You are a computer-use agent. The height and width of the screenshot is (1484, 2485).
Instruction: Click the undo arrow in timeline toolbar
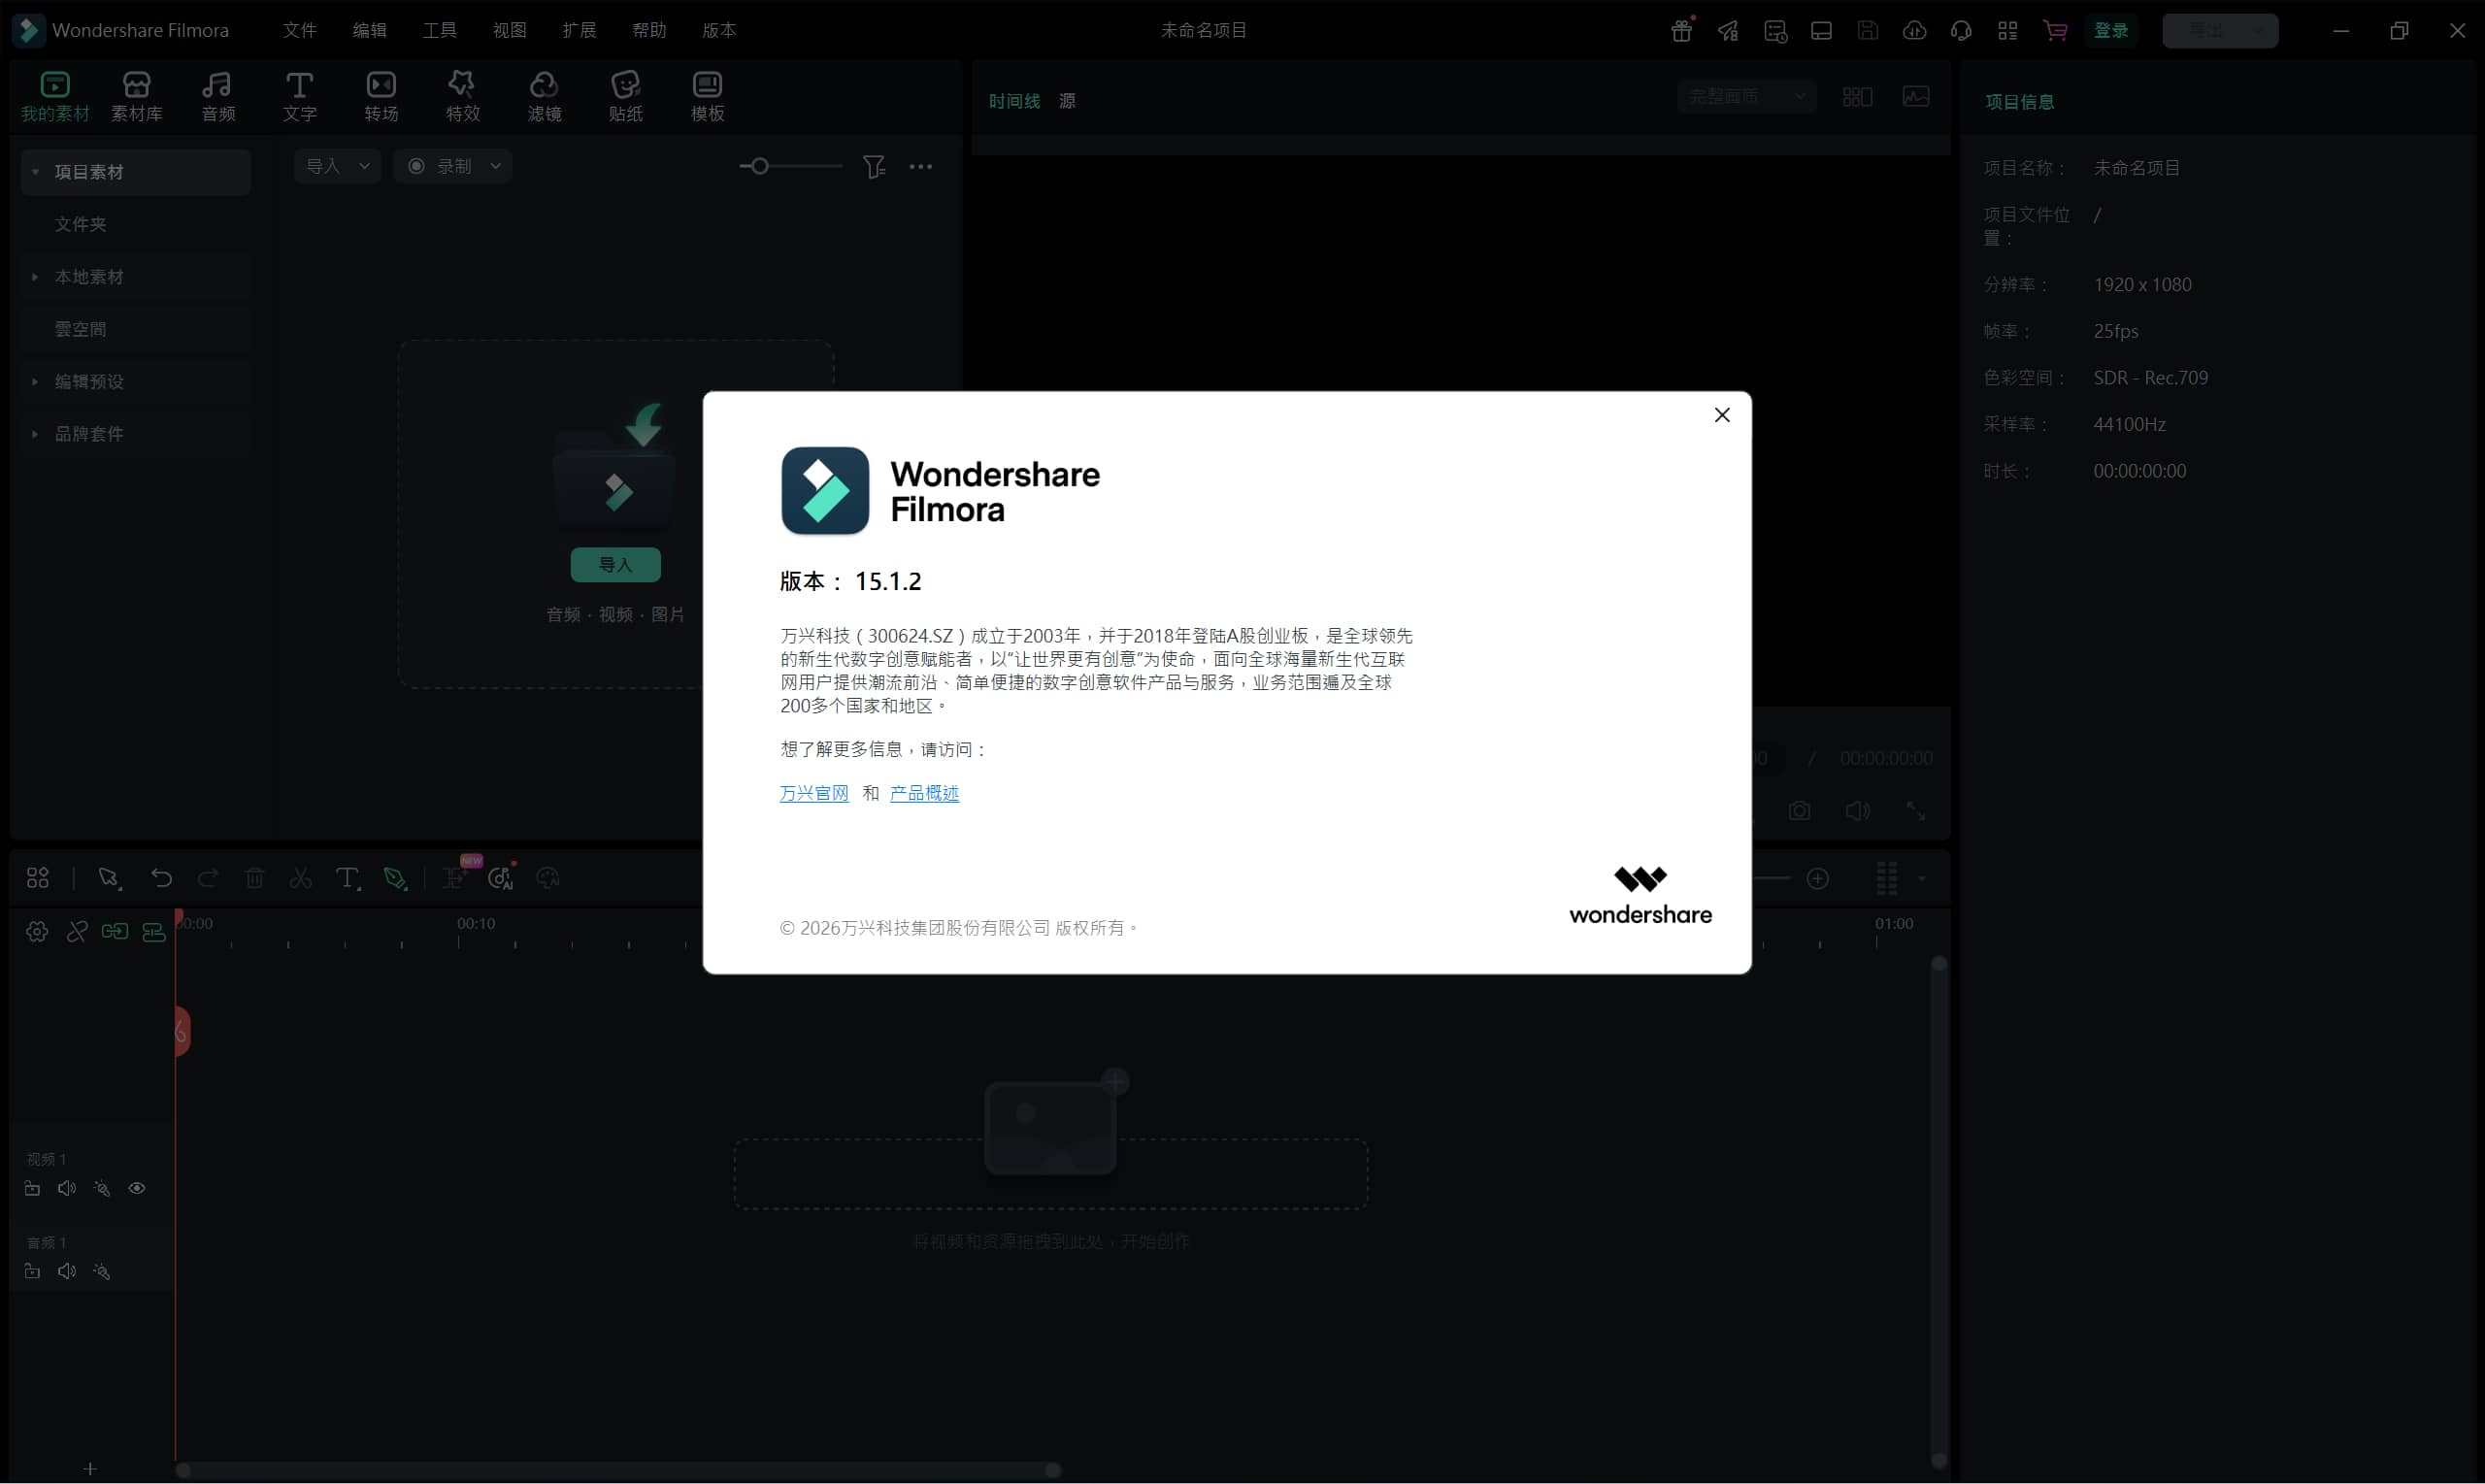pyautogui.click(x=161, y=878)
